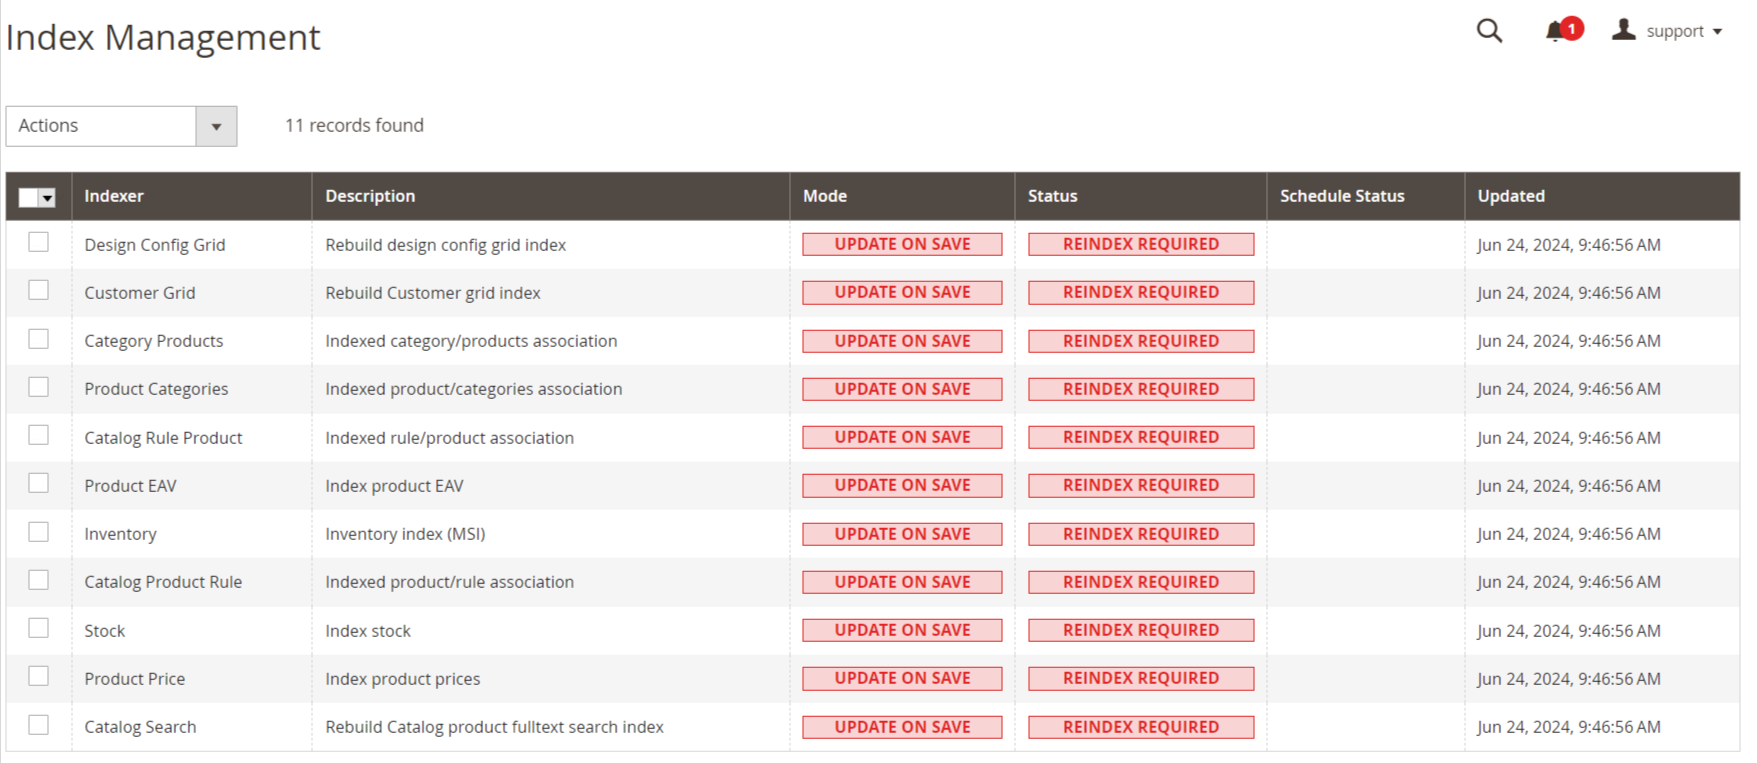Open the notifications bell icon
1757x763 pixels.
pos(1555,31)
